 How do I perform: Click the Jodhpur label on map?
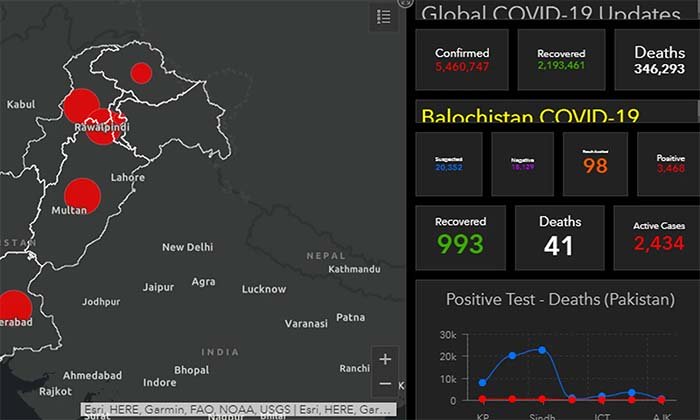[101, 302]
